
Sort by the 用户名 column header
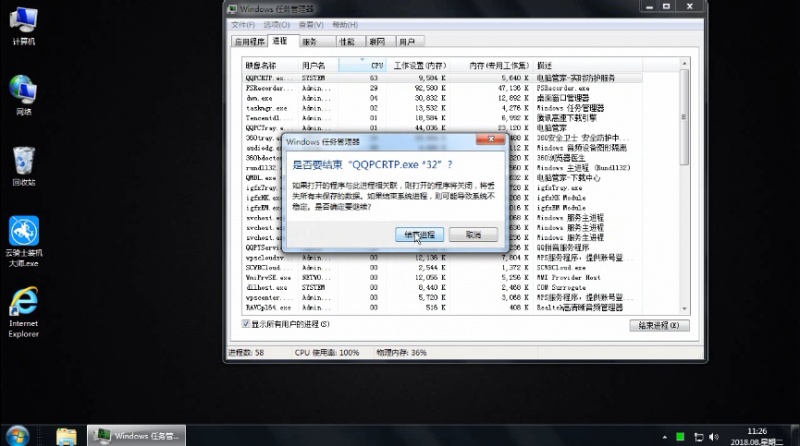pos(318,65)
